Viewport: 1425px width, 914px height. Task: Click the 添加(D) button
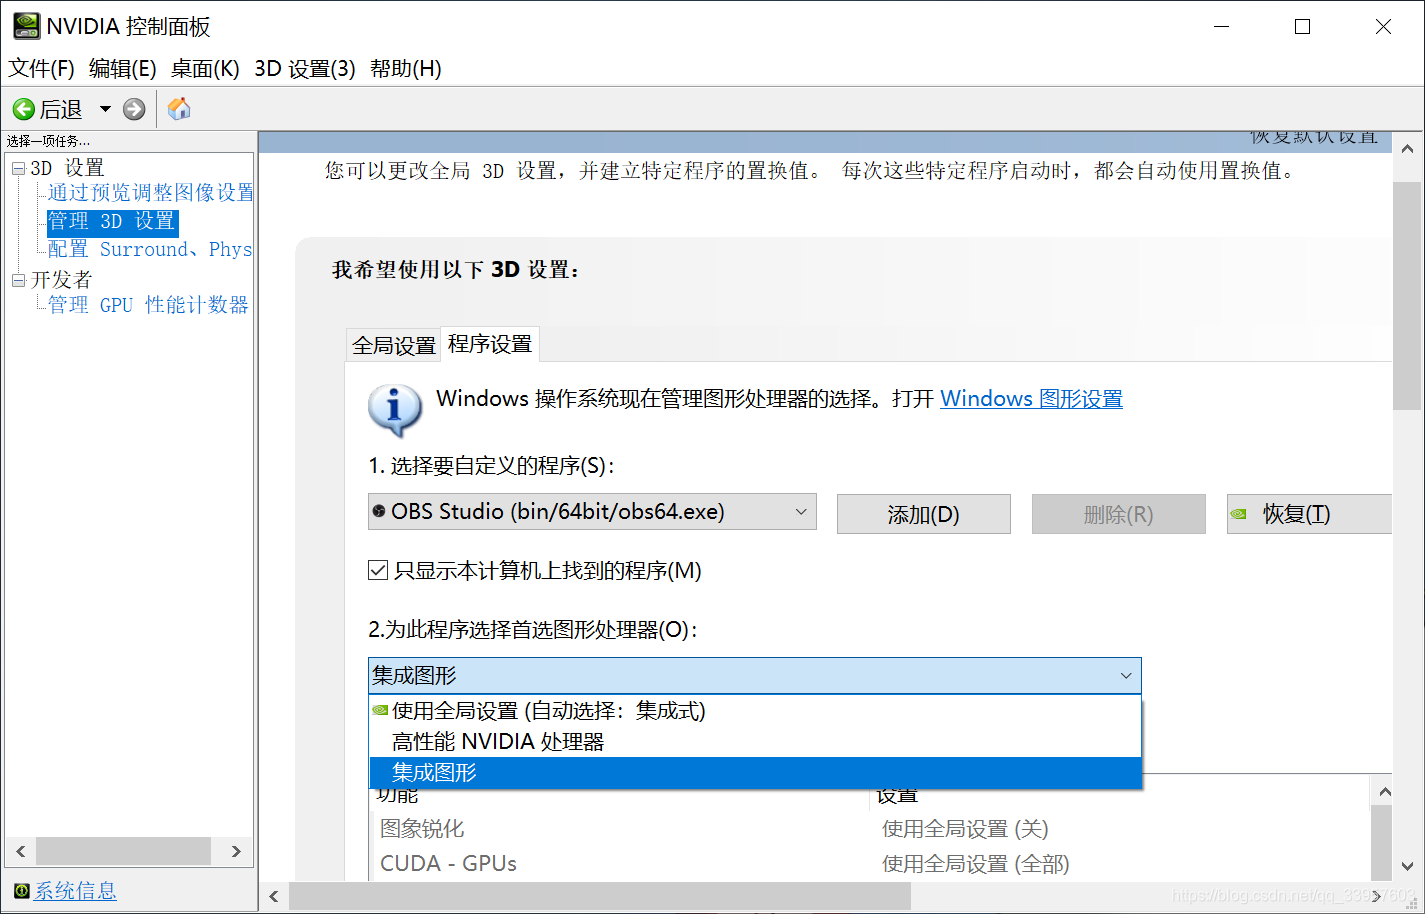(x=923, y=514)
